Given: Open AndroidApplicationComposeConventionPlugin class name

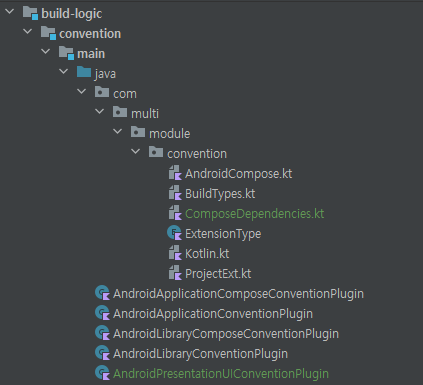Looking at the screenshot, I should click(238, 294).
